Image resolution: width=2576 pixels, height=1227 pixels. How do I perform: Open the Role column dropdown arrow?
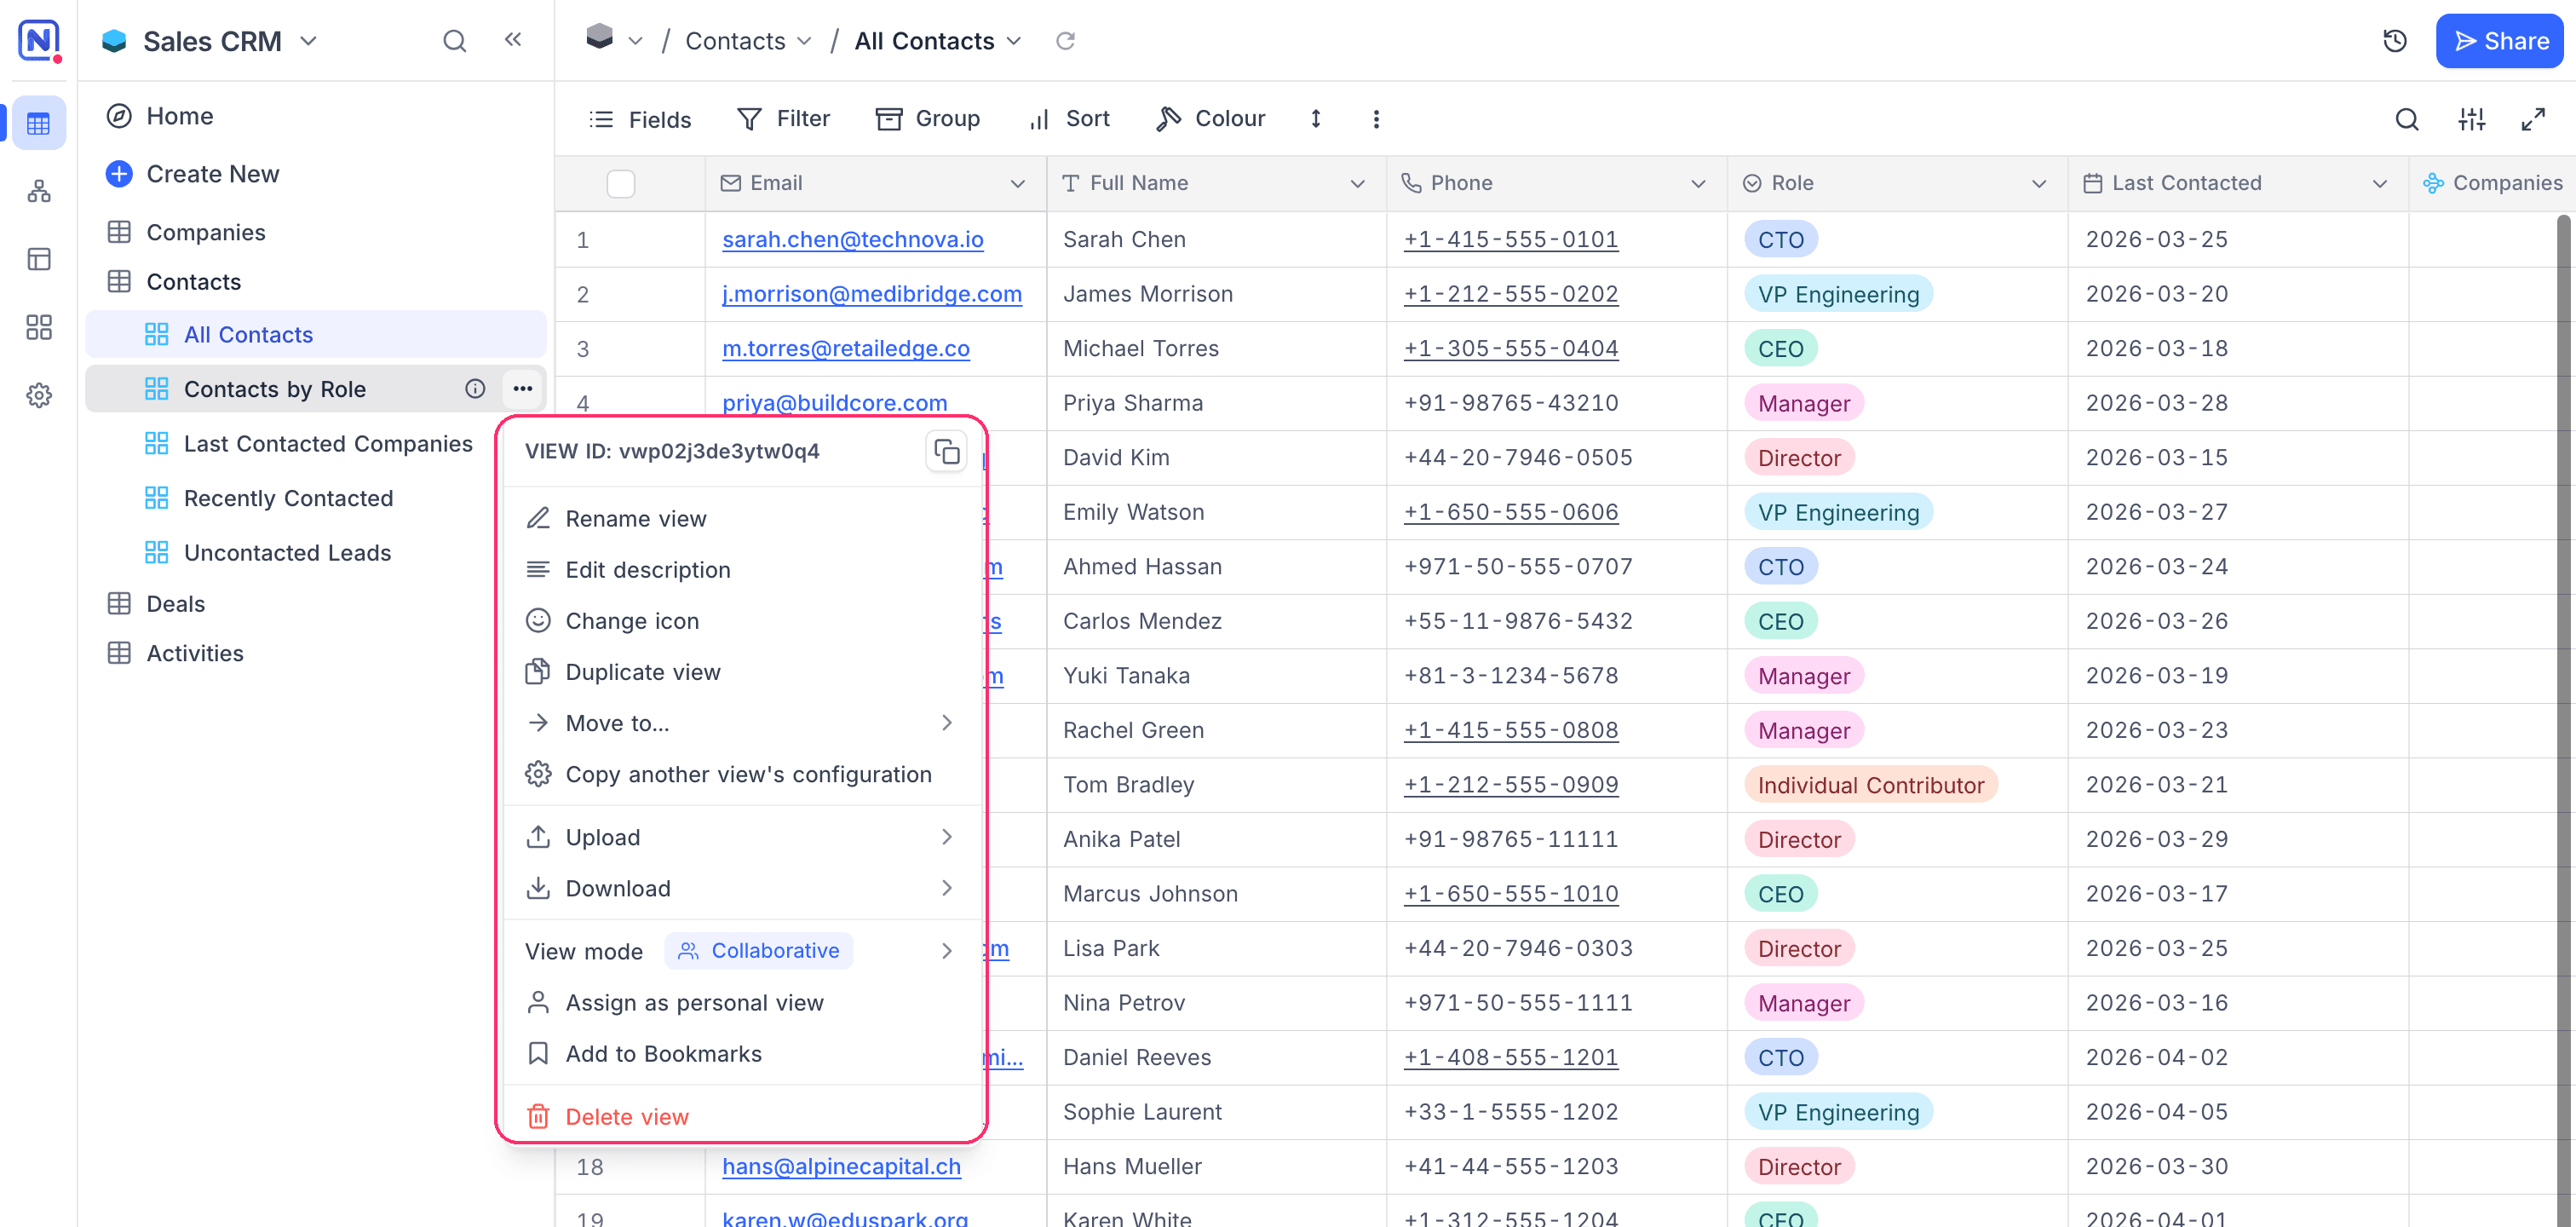[2039, 184]
